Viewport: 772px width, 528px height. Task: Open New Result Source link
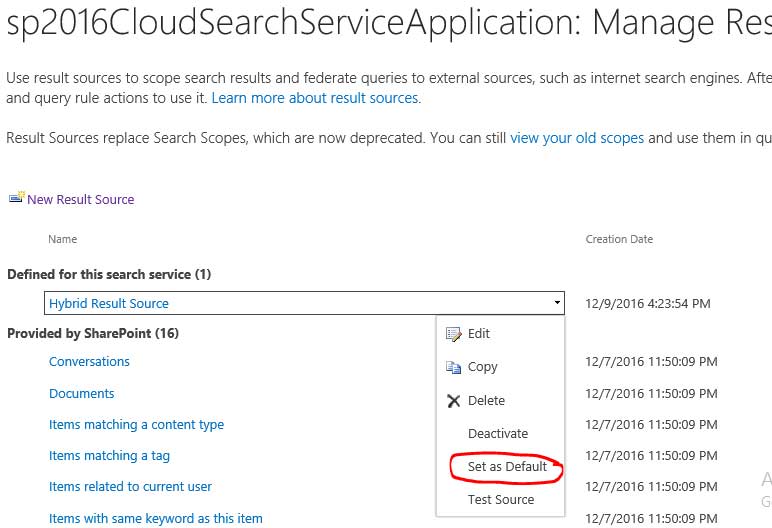point(81,199)
